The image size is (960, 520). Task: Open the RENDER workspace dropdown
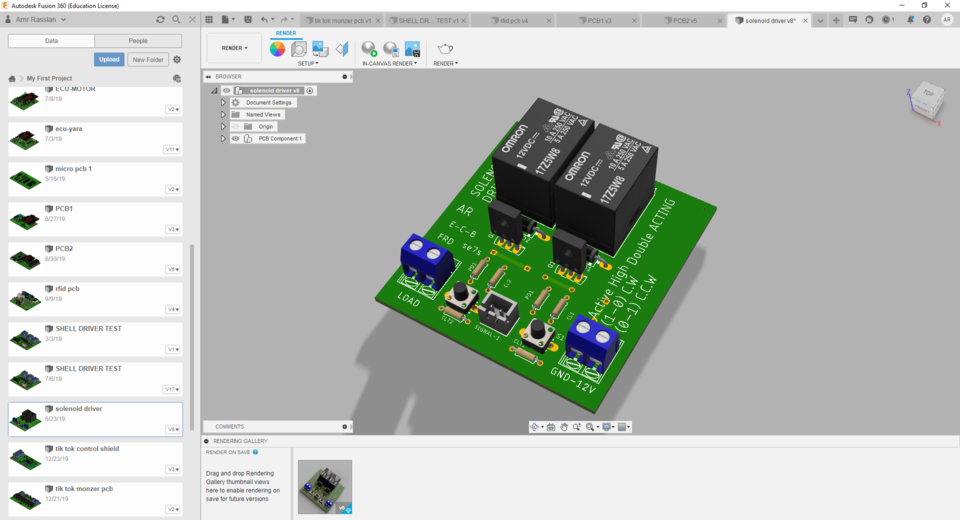coord(234,48)
